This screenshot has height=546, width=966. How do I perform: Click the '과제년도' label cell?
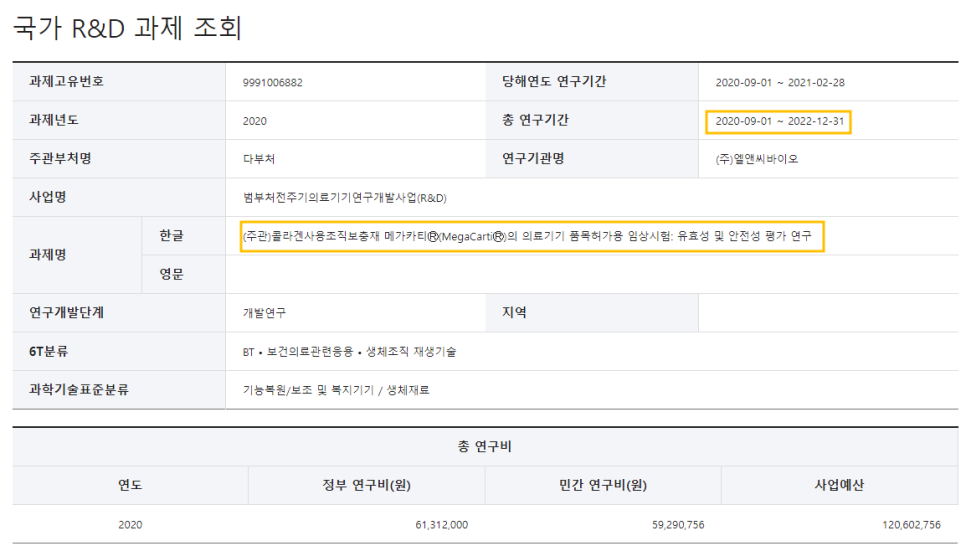(x=119, y=120)
